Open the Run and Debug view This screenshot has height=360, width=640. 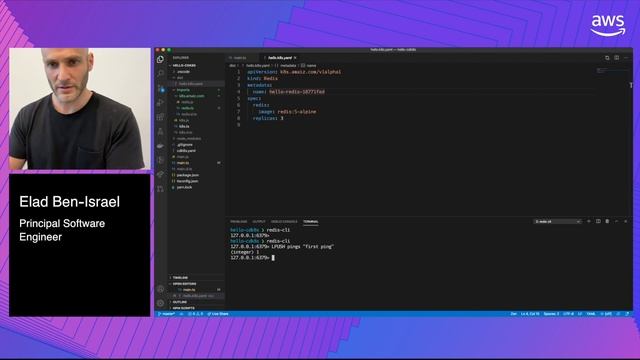coord(160,102)
